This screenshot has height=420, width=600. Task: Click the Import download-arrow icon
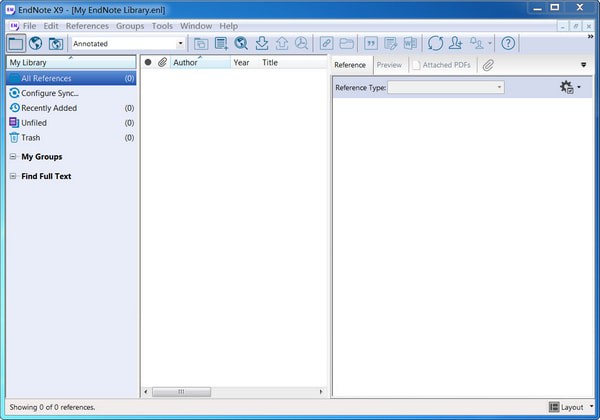point(262,43)
